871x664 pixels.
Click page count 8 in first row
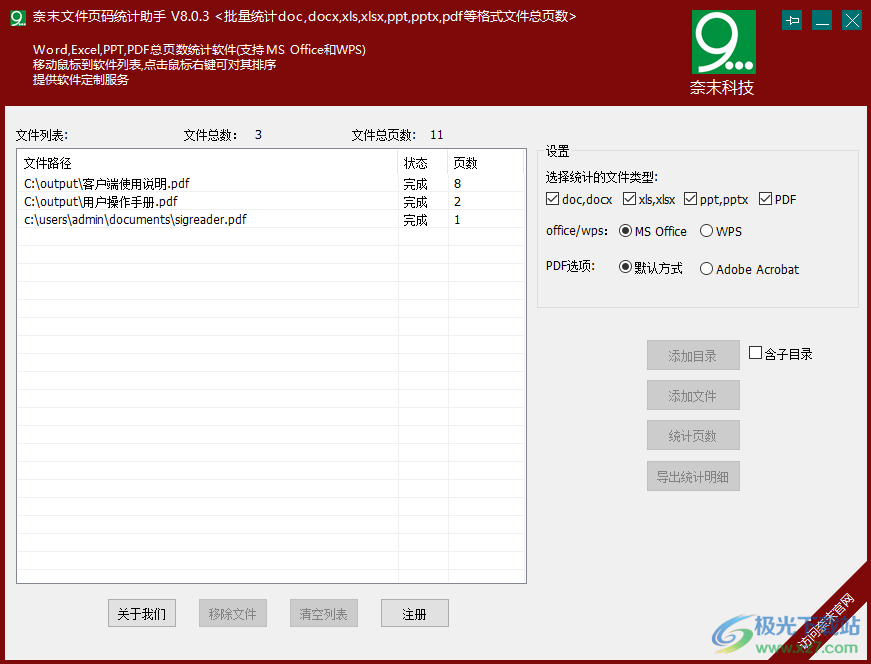coord(457,183)
